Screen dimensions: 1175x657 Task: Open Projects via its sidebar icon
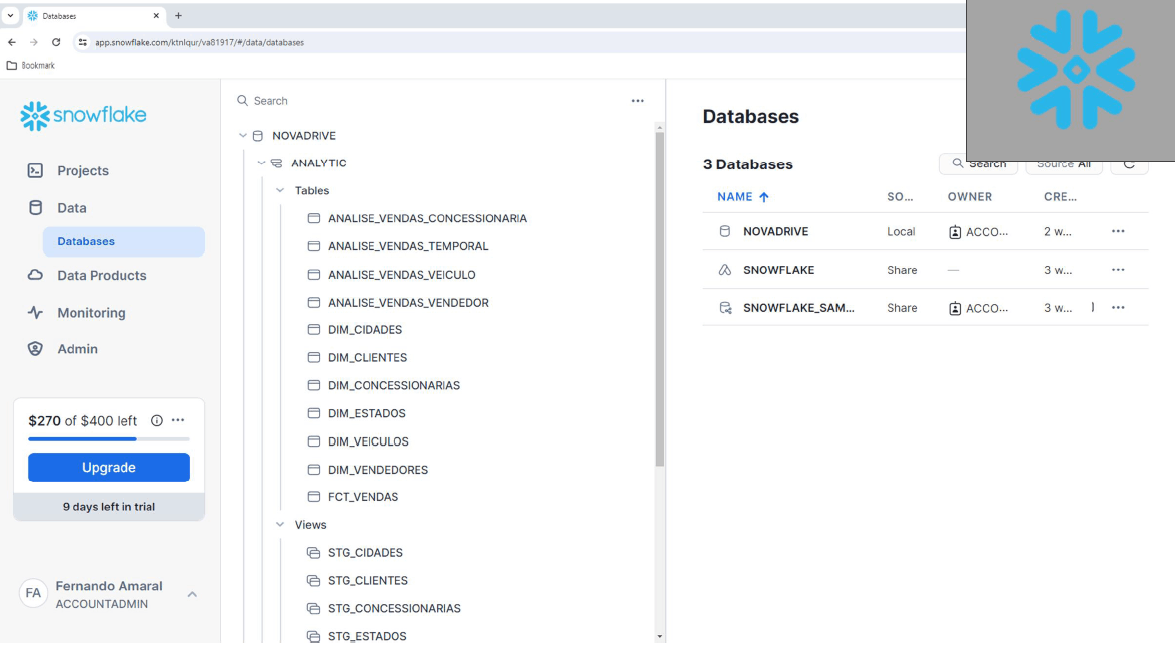tap(35, 171)
